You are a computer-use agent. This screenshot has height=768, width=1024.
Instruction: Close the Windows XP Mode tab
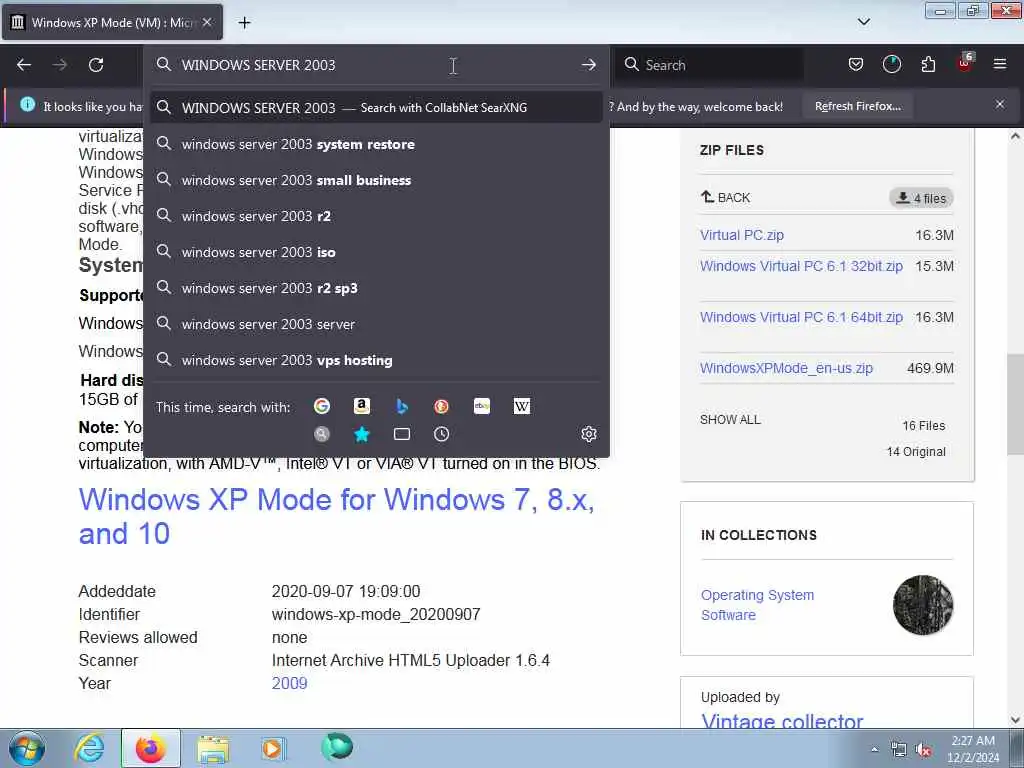(206, 22)
